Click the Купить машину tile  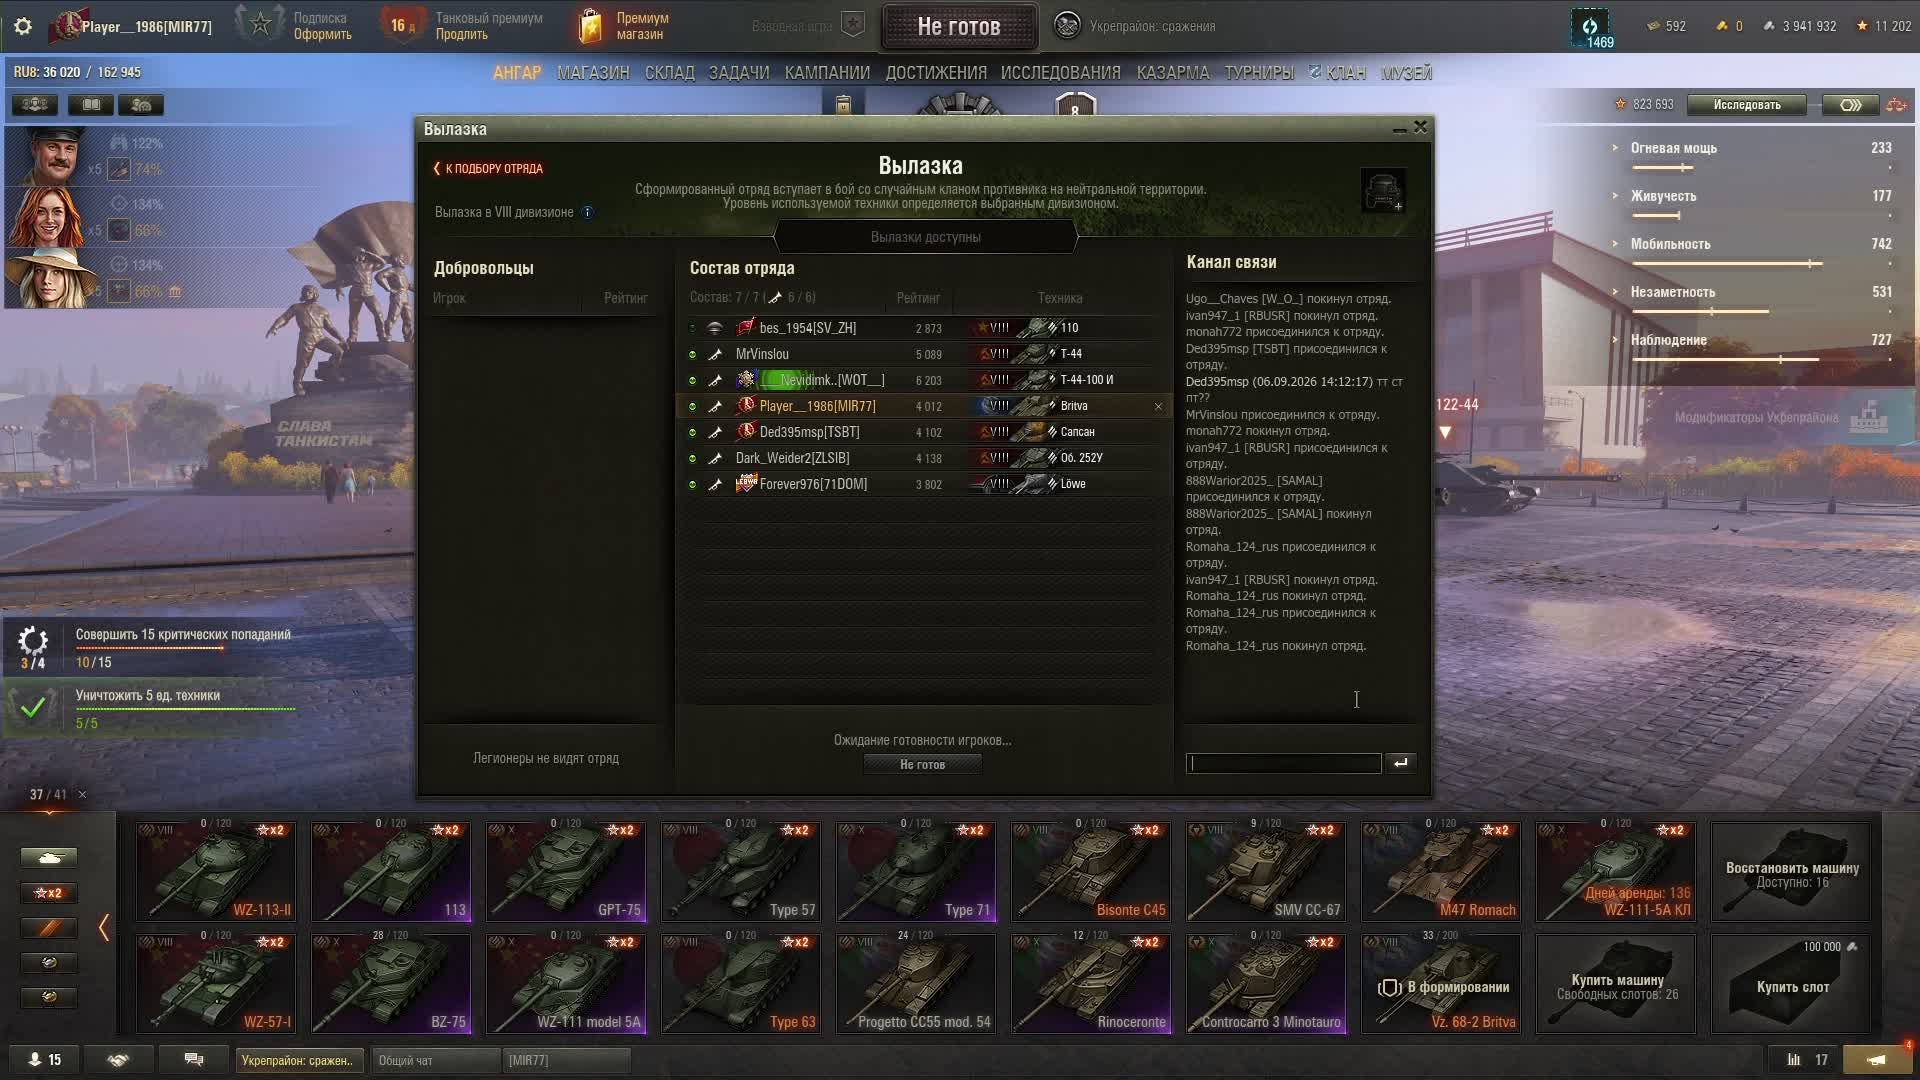click(x=1616, y=982)
